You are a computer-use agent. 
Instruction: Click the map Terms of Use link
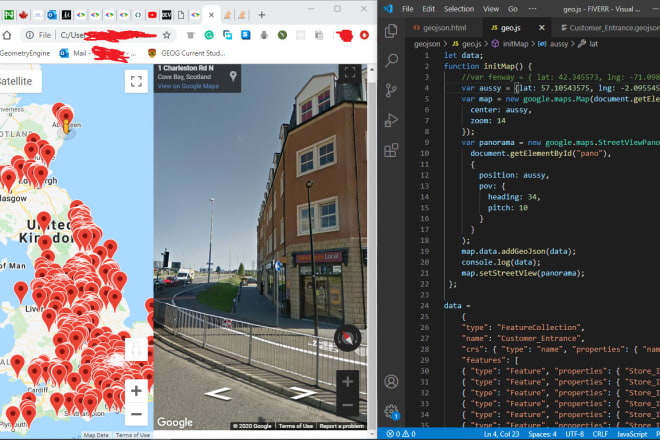(133, 435)
